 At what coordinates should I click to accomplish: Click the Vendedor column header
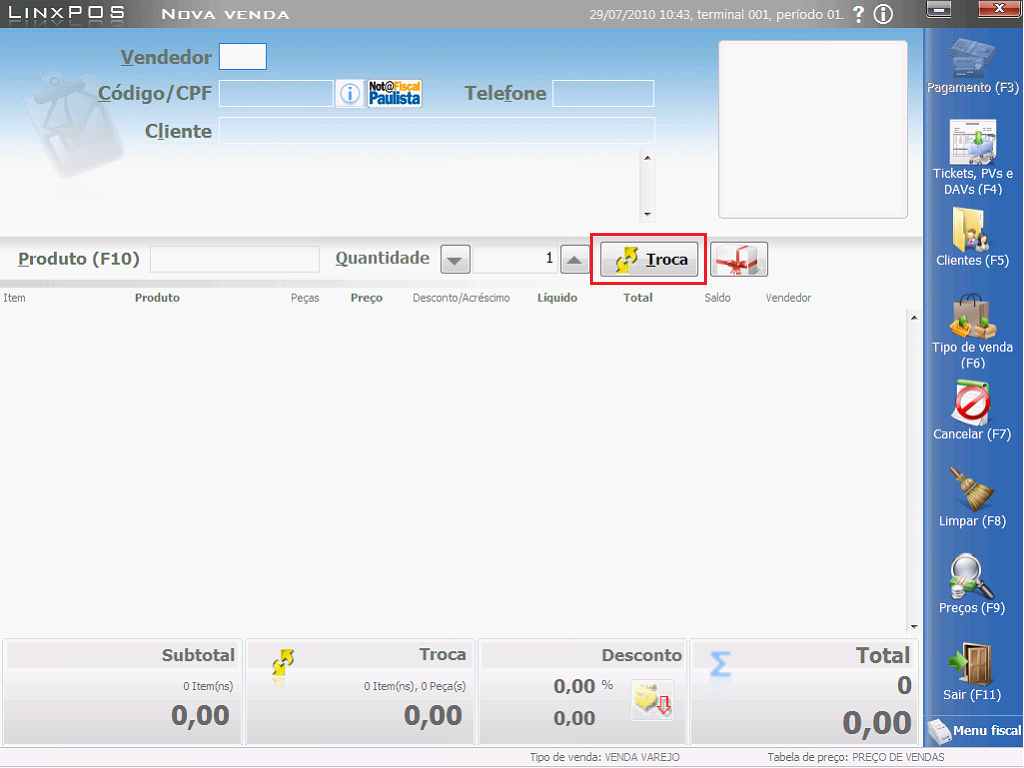[788, 298]
